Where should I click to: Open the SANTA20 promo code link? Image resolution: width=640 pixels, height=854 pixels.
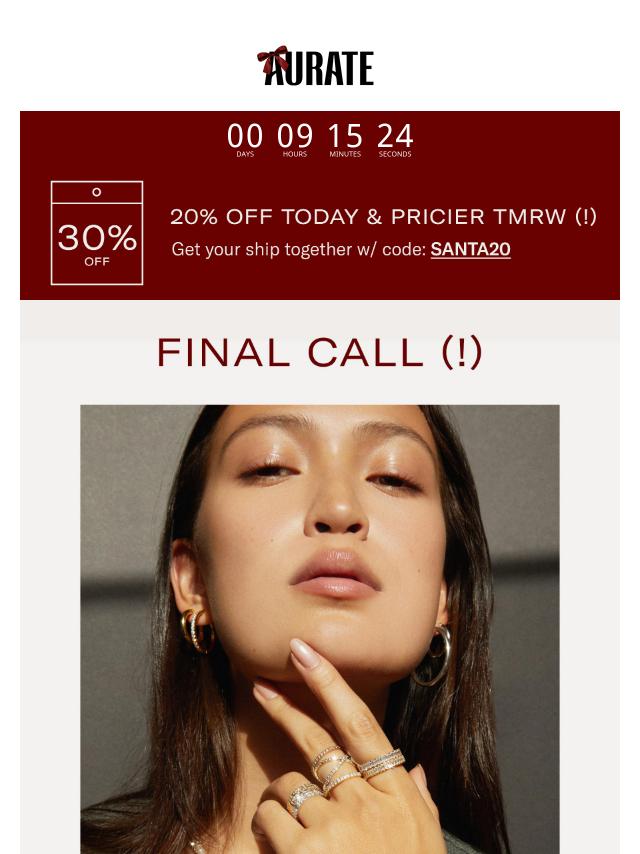(471, 249)
